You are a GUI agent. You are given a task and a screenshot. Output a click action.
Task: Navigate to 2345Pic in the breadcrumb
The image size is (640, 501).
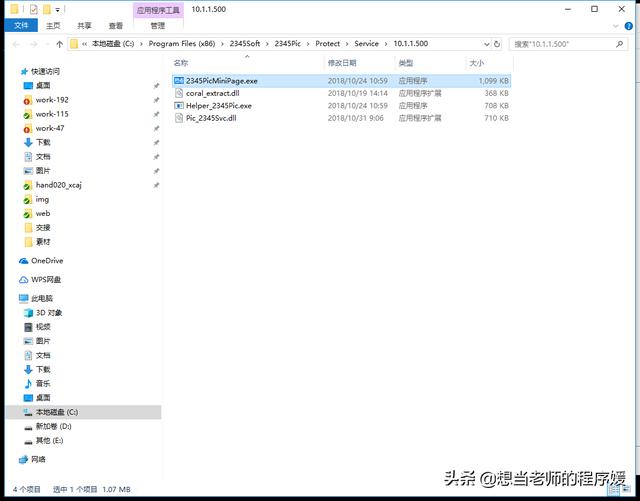click(288, 44)
